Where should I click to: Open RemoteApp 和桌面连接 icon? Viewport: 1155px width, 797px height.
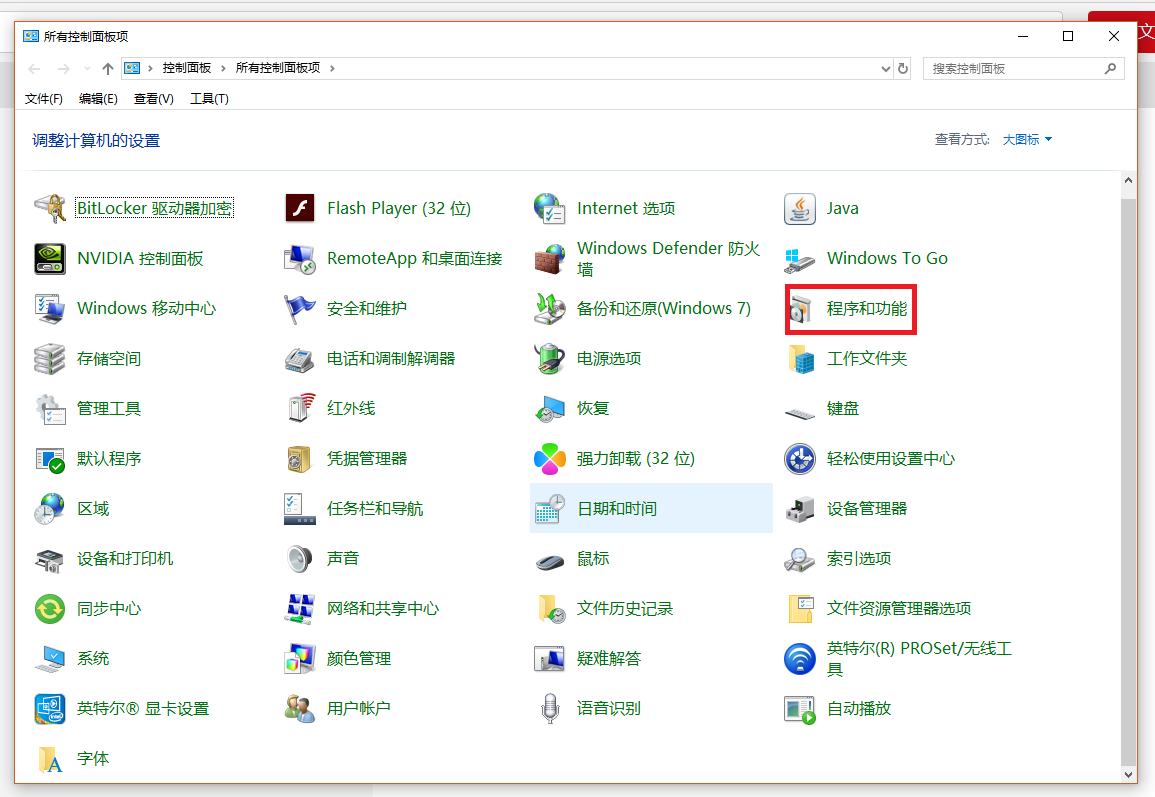click(300, 259)
